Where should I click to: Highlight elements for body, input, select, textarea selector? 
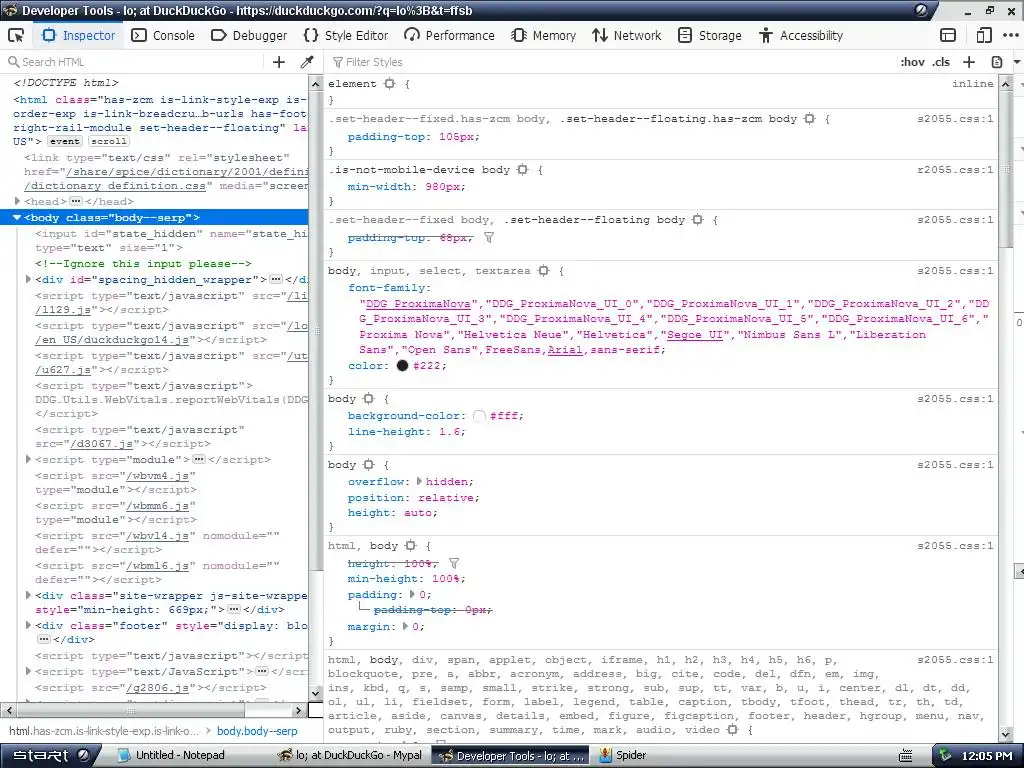pos(543,270)
